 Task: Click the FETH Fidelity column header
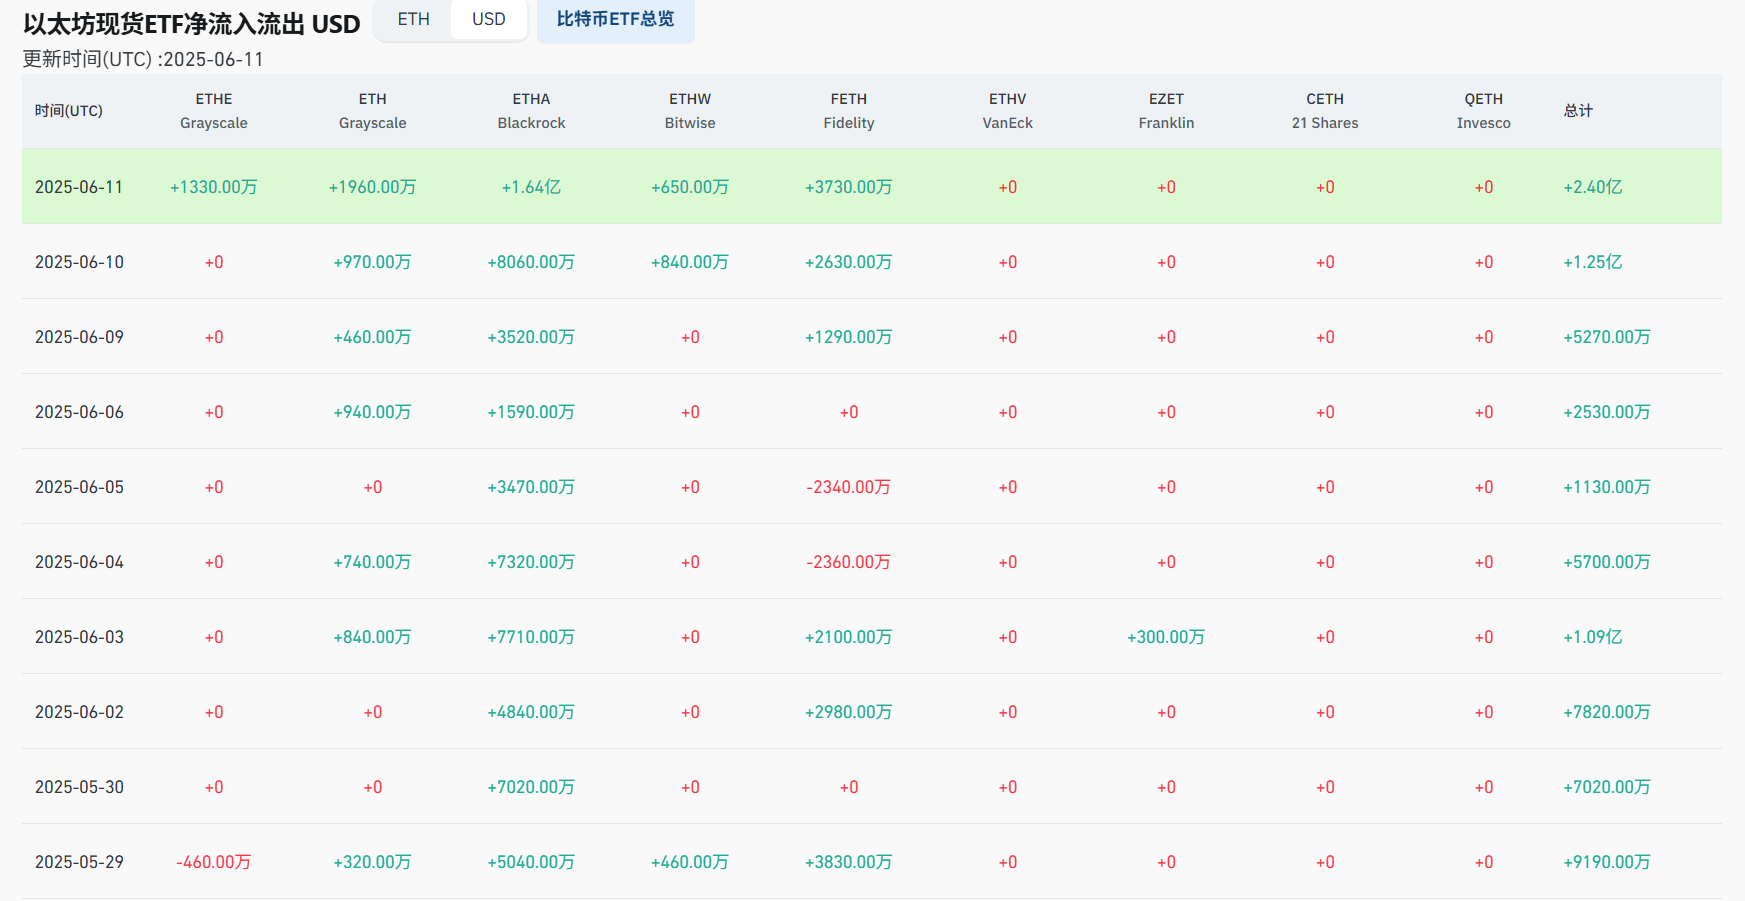tap(848, 111)
